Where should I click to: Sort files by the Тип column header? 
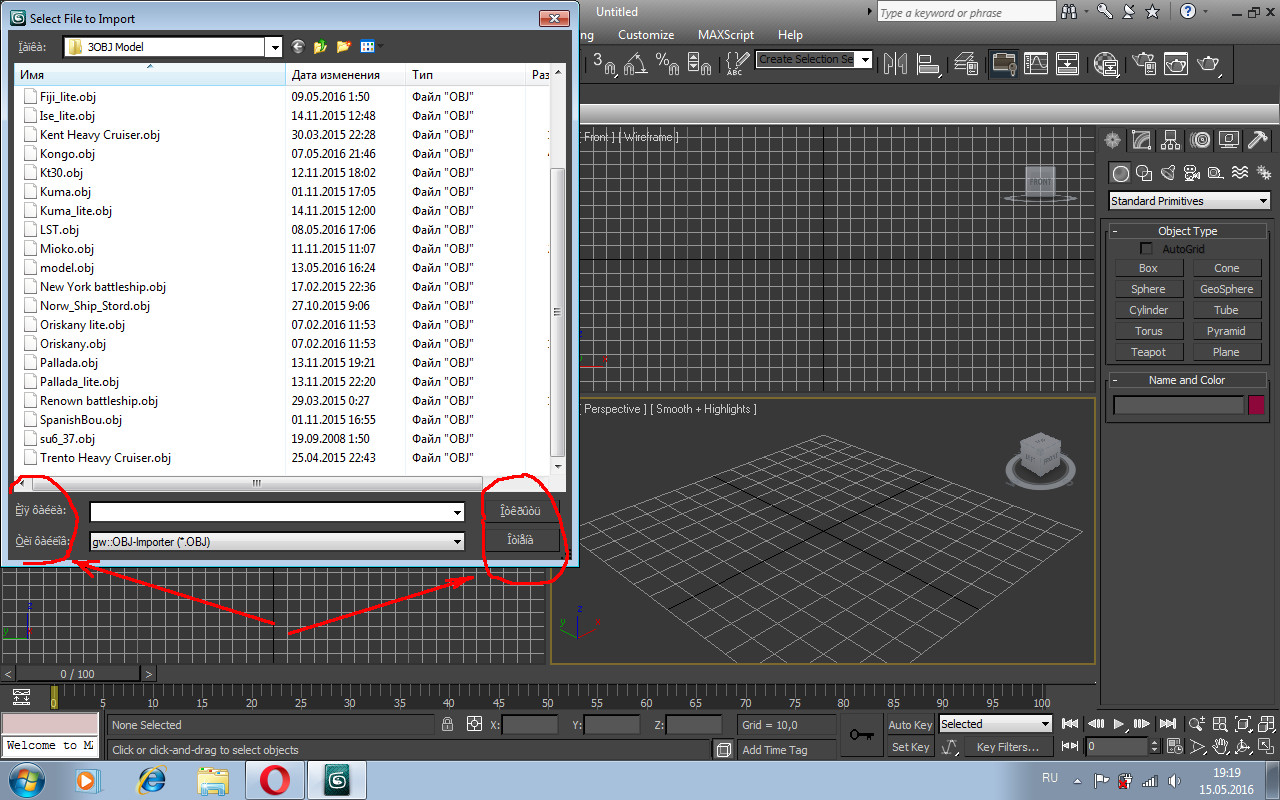466,75
